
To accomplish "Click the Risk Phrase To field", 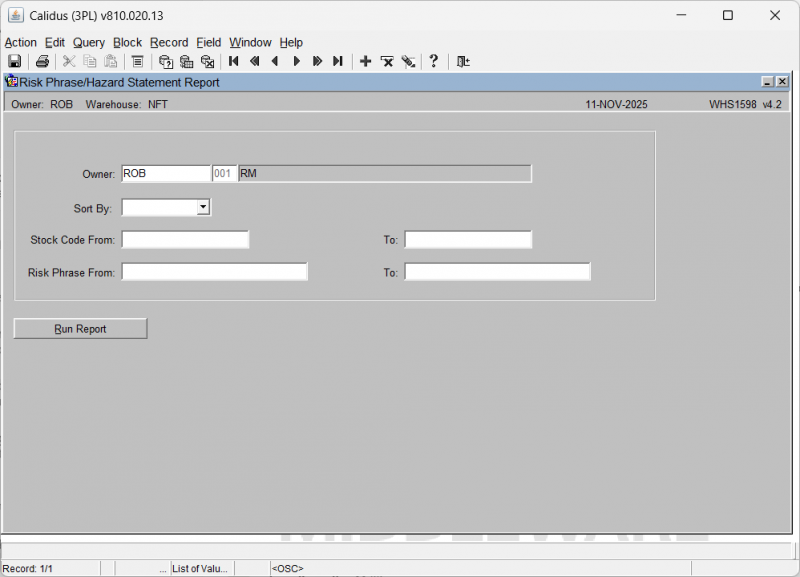I will (x=497, y=272).
